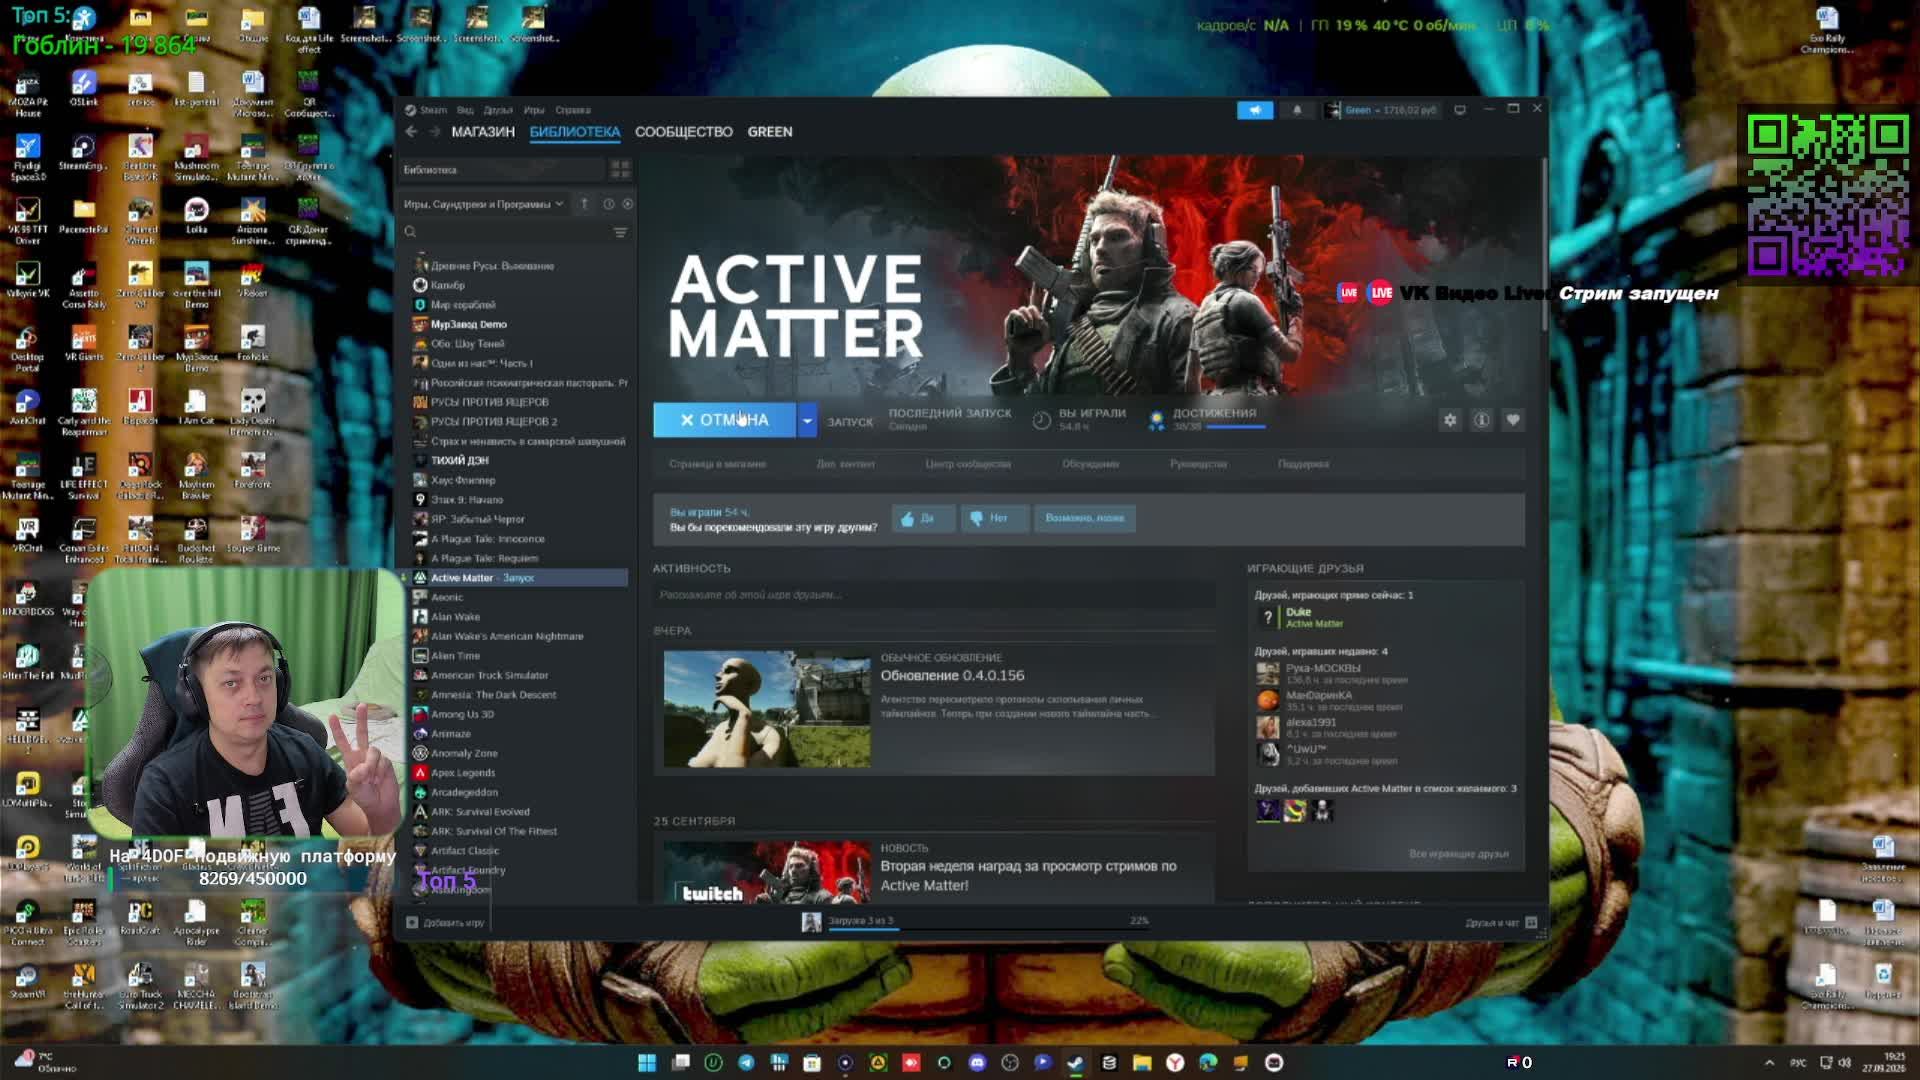Image resolution: width=1920 pixels, height=1080 pixels.
Task: Open the Все играющие друзья link
Action: [x=1458, y=854]
